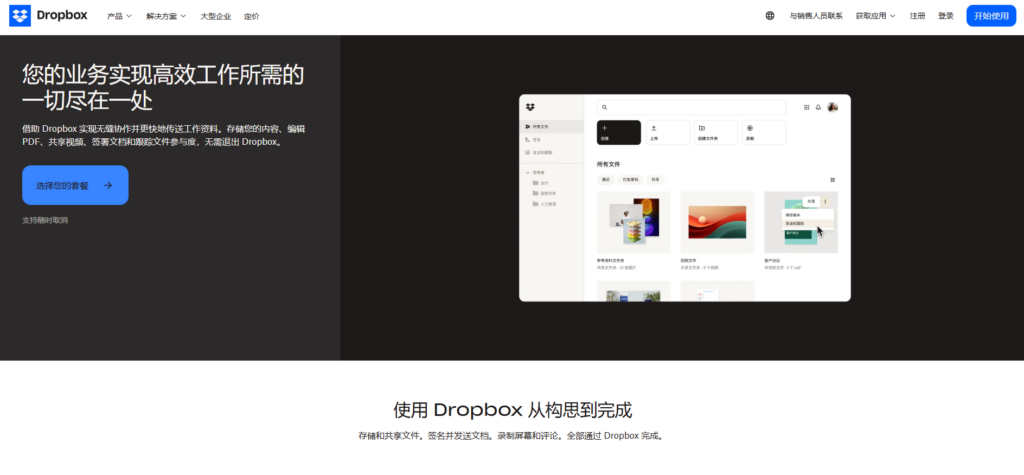Expand the 产品 dropdown menu
This screenshot has width=1024, height=475.
pos(120,16)
